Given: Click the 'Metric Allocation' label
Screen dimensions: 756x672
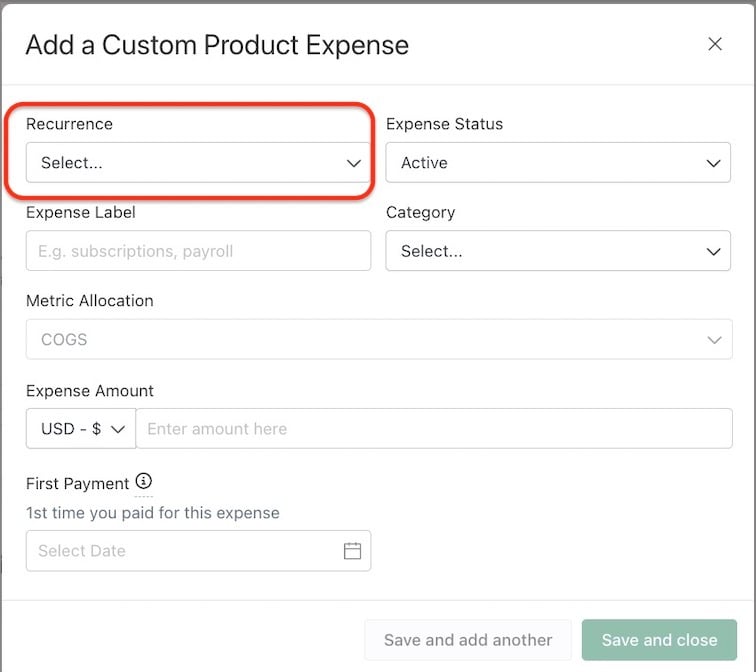Looking at the screenshot, I should tap(90, 301).
